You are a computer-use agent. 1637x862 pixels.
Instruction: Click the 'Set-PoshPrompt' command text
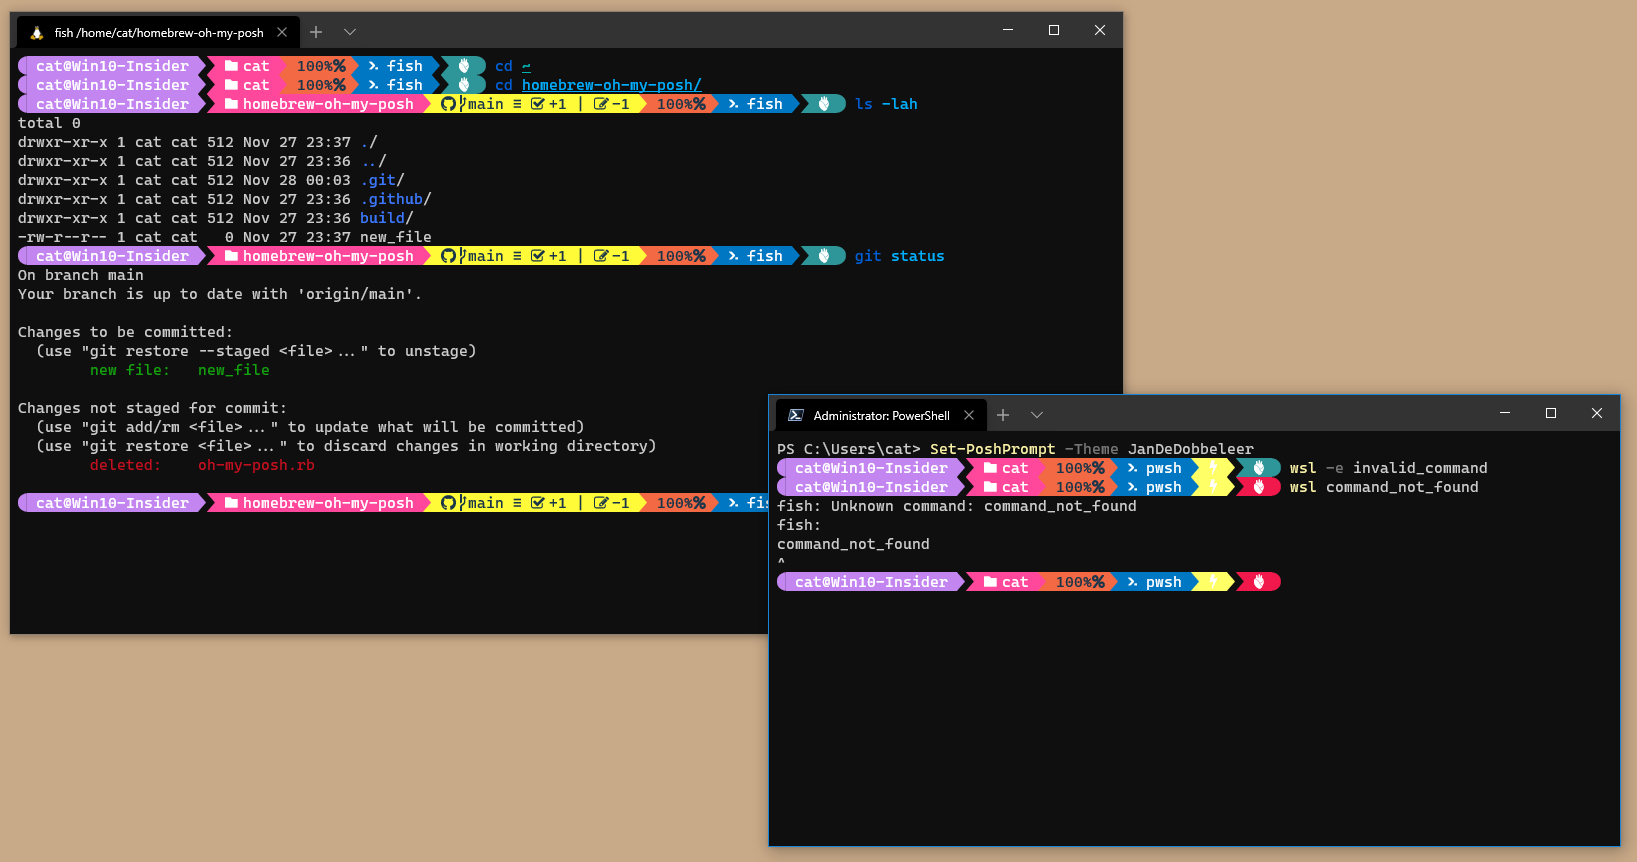[992, 449]
